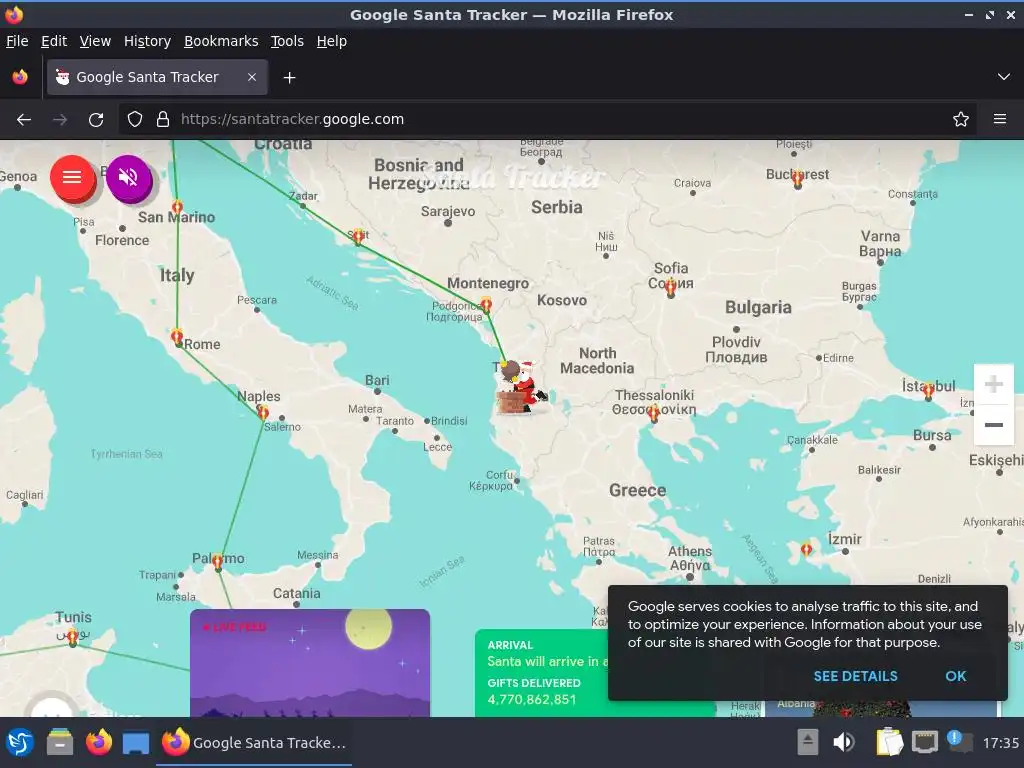Open a new browser tab
This screenshot has height=768, width=1024.
(x=289, y=78)
